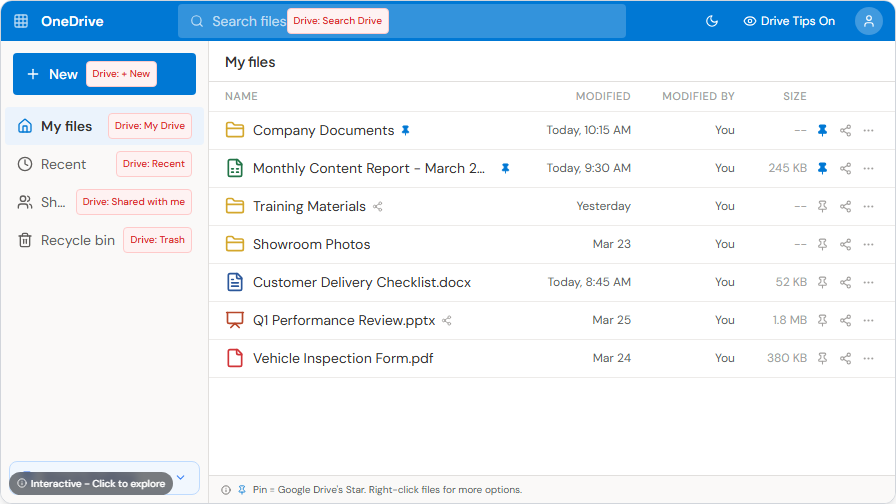This screenshot has height=504, width=896.
Task: Sort by MODIFIED column header
Action: (x=603, y=96)
